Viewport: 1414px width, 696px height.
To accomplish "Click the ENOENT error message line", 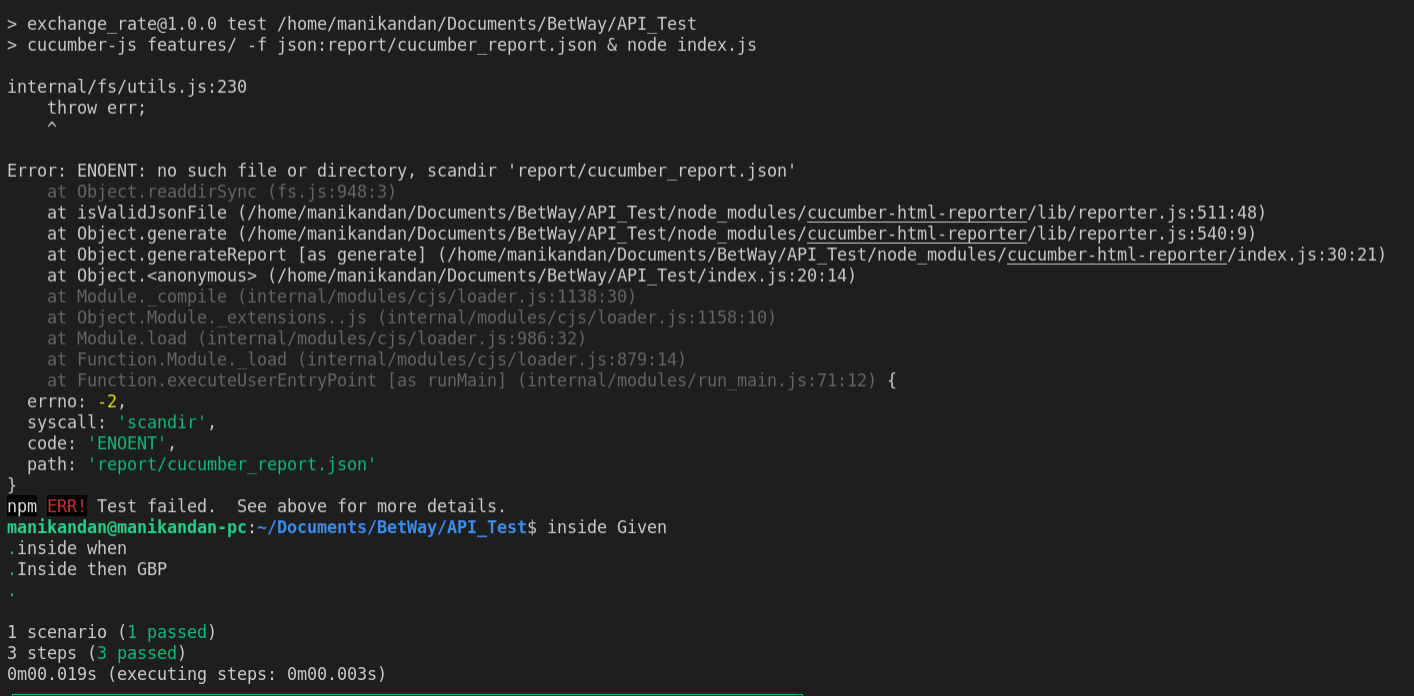I will point(400,170).
